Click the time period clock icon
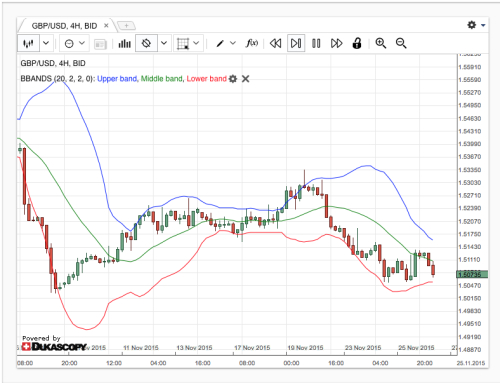The height and width of the screenshot is (383, 500). [x=69, y=43]
